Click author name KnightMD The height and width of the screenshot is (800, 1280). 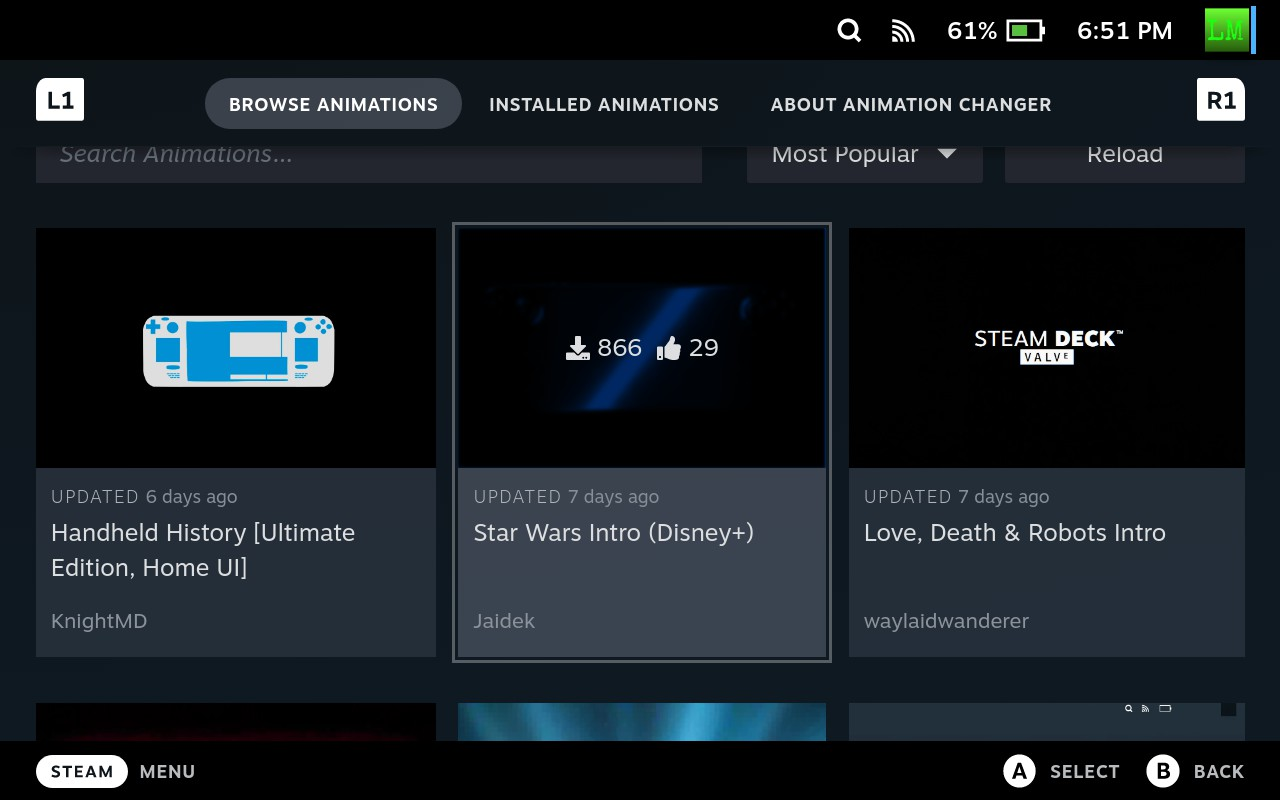point(99,621)
